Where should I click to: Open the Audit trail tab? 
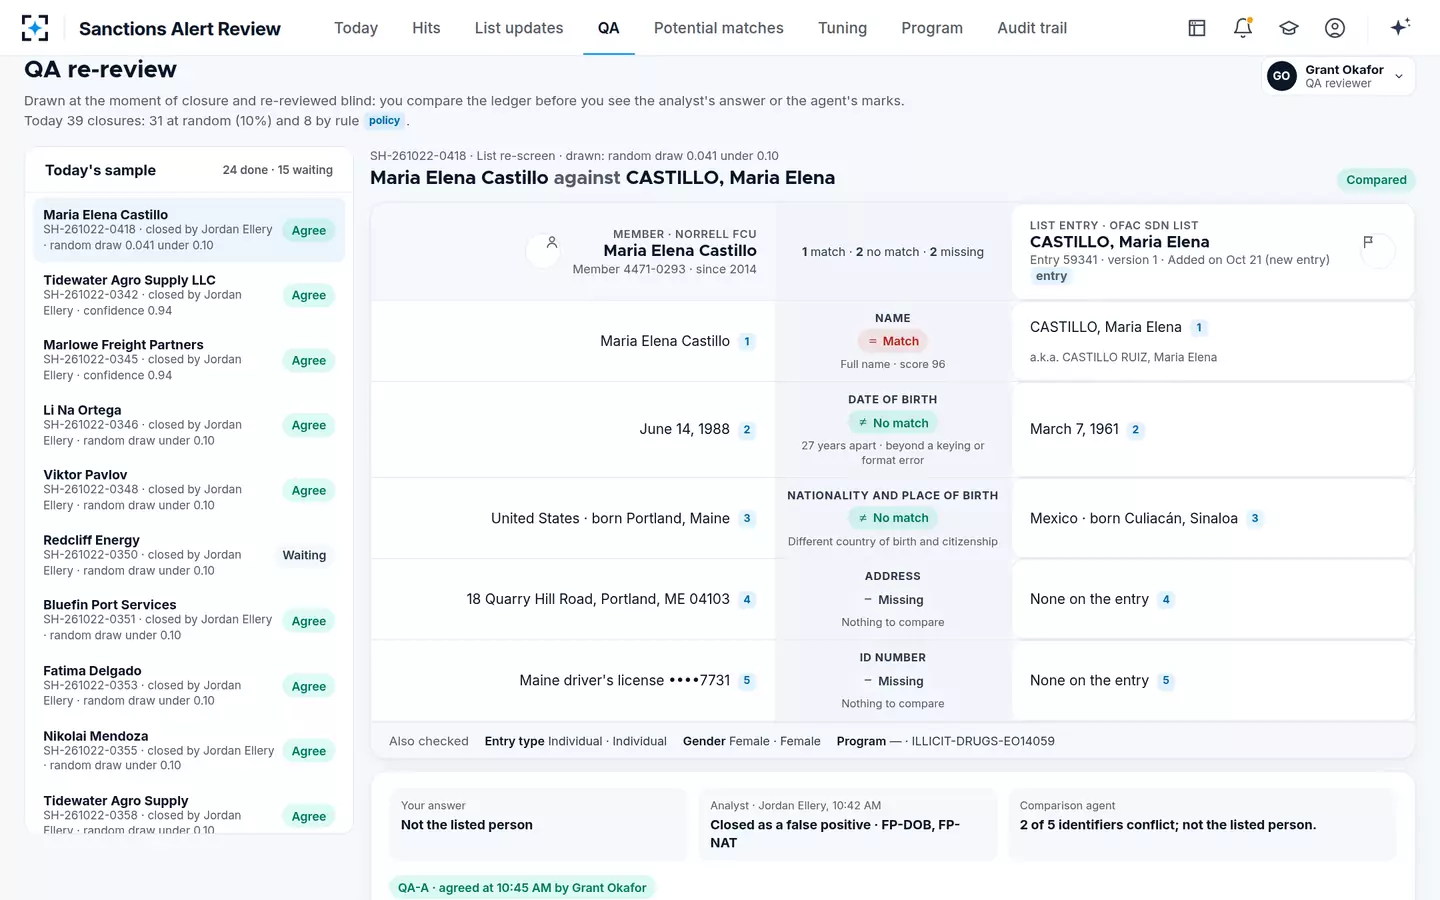(1032, 28)
